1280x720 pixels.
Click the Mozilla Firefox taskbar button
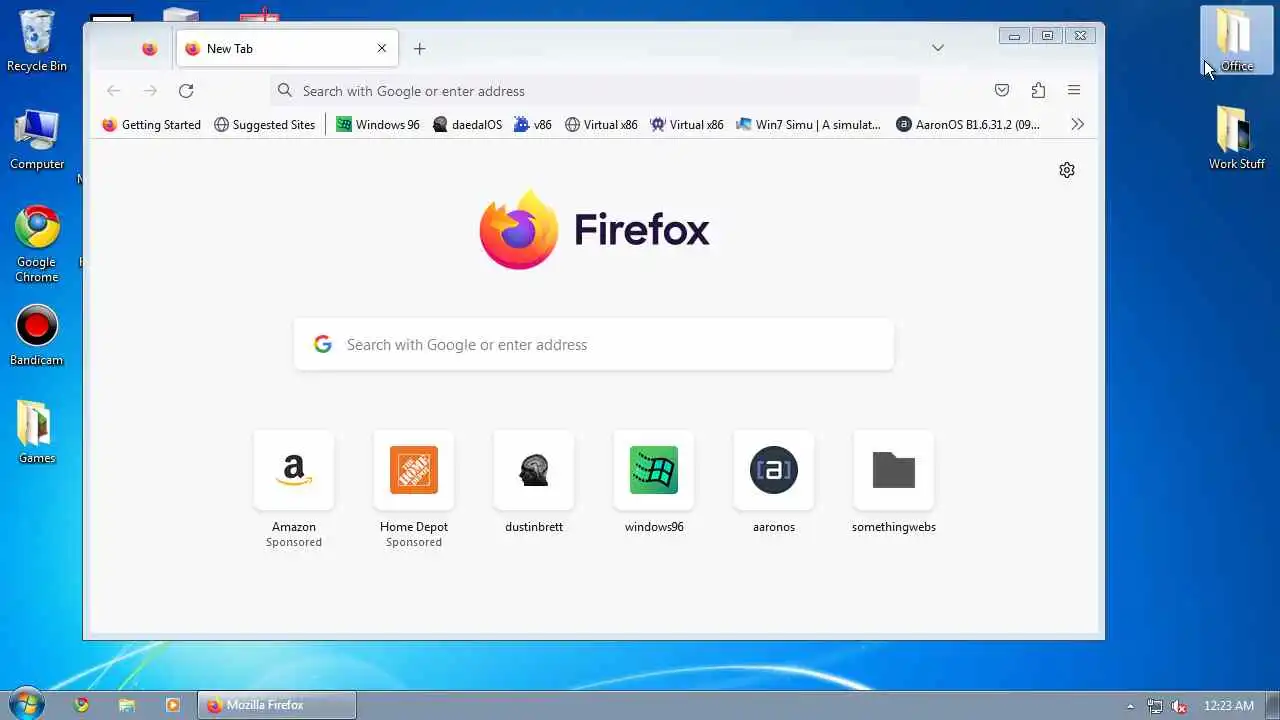pyautogui.click(x=276, y=705)
